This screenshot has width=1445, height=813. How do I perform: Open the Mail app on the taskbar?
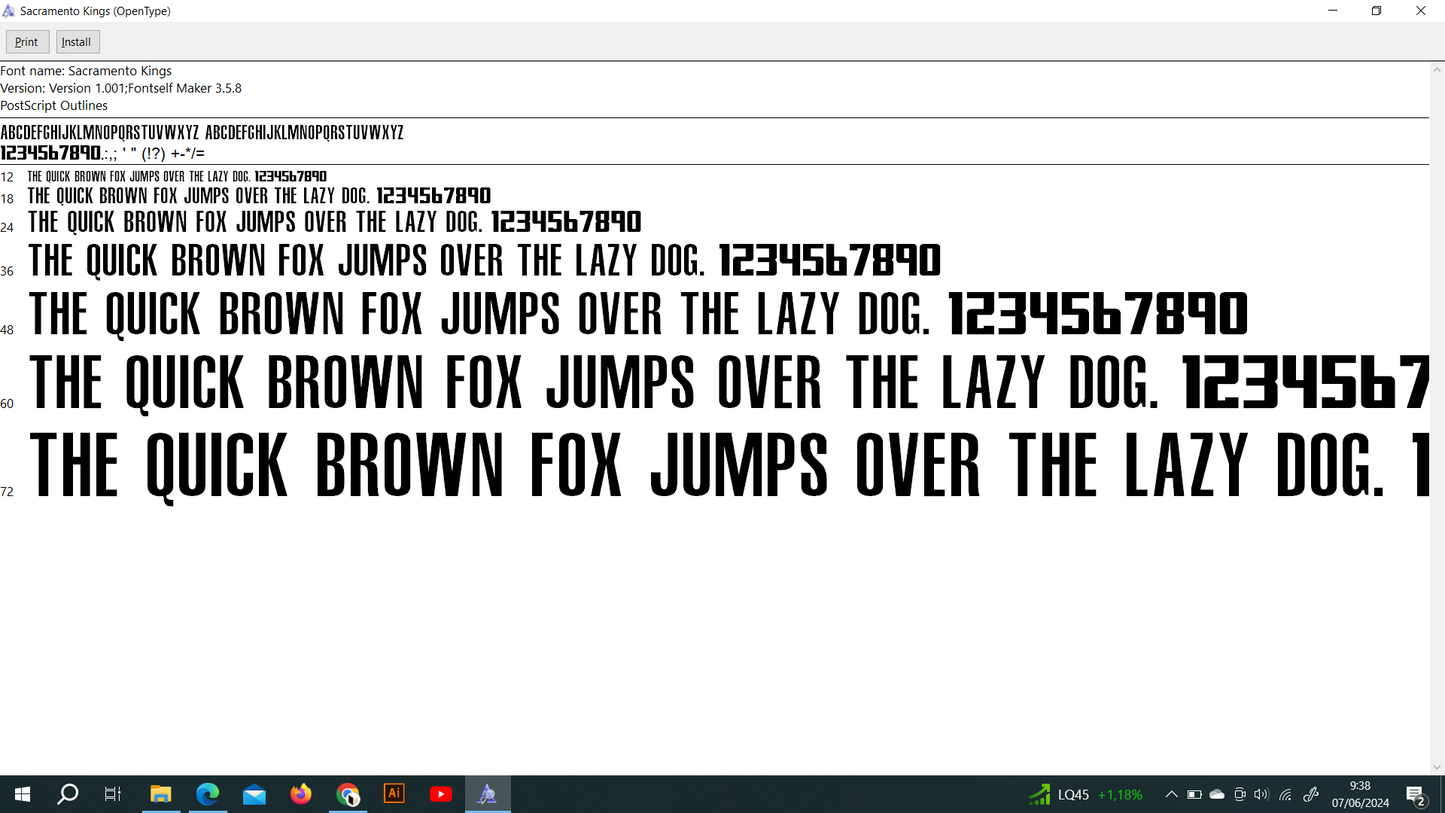pos(254,794)
